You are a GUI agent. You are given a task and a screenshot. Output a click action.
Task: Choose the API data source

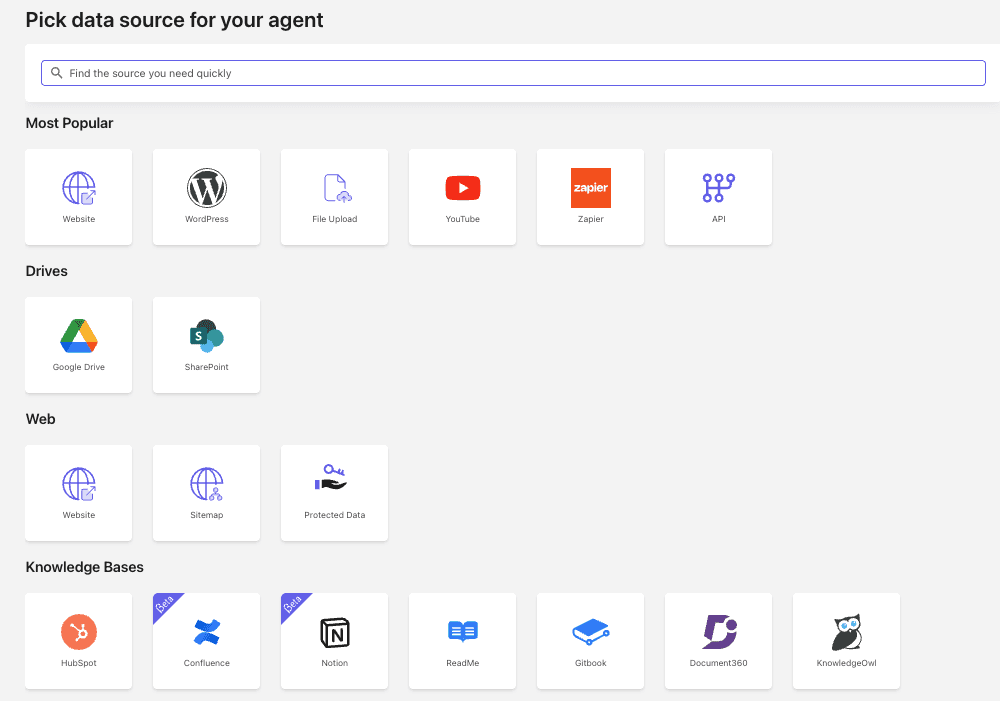(718, 197)
